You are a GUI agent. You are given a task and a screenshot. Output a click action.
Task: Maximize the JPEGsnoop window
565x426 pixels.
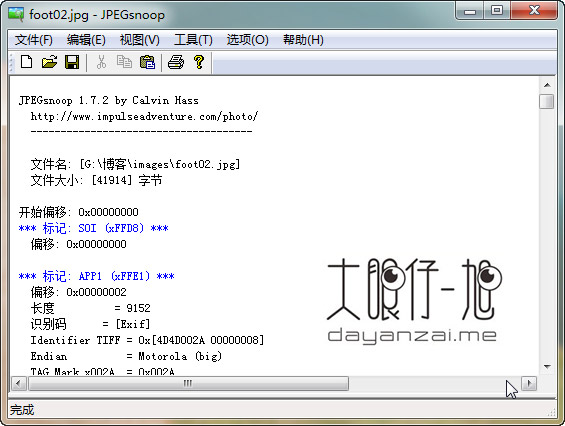pyautogui.click(x=497, y=10)
